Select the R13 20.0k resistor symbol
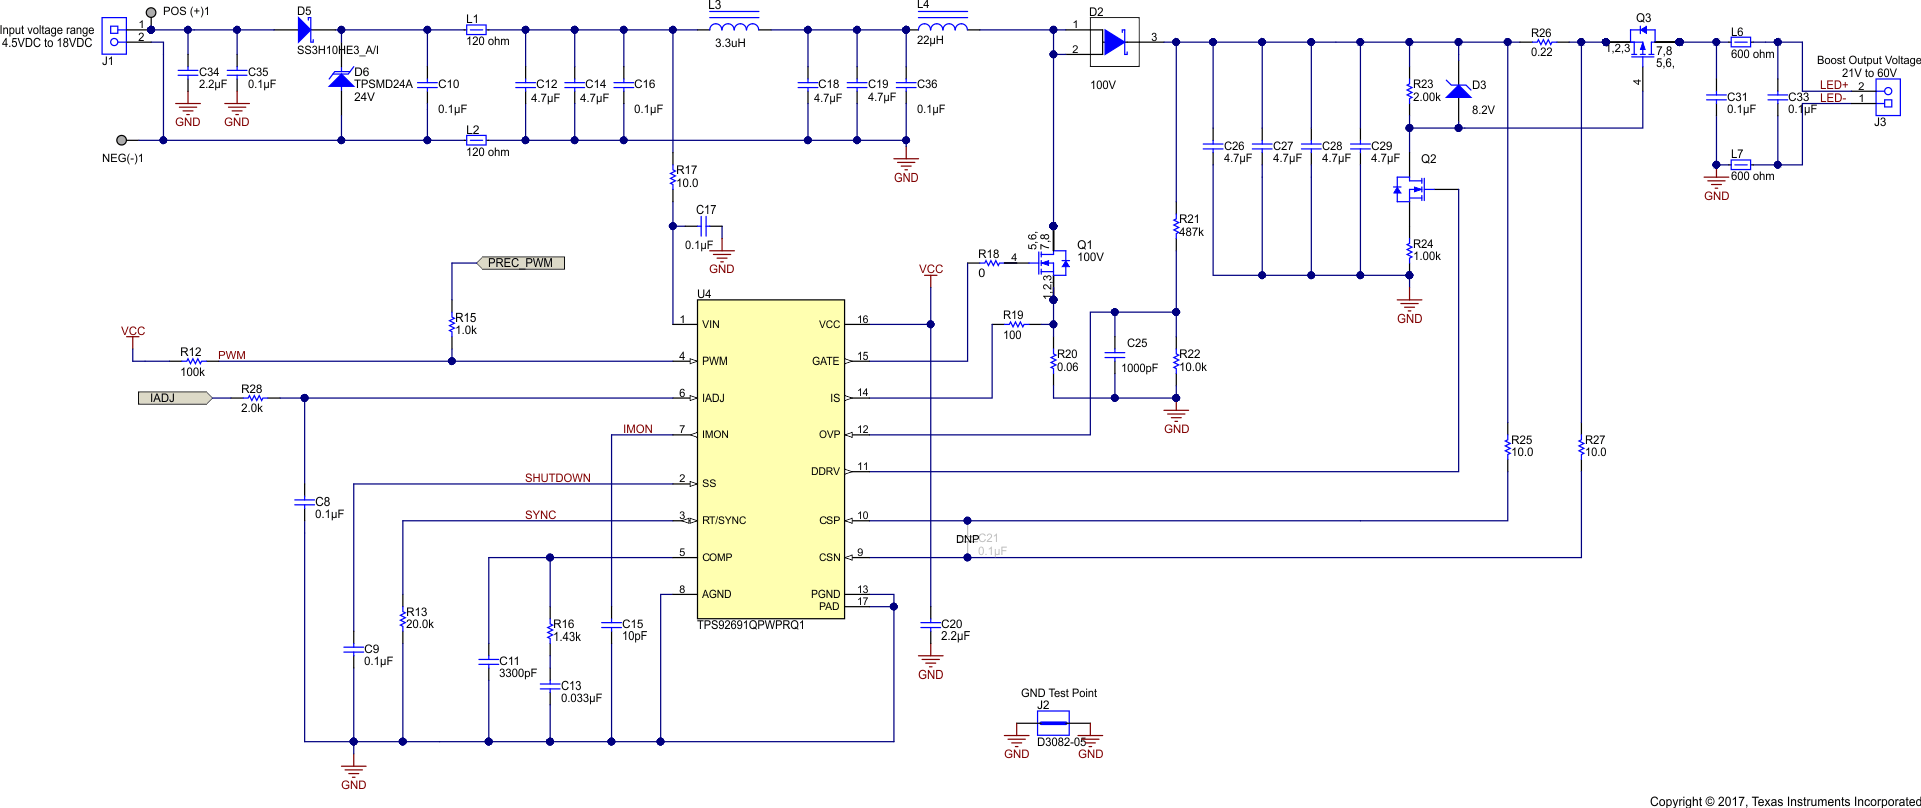The image size is (1921, 808). pyautogui.click(x=403, y=619)
